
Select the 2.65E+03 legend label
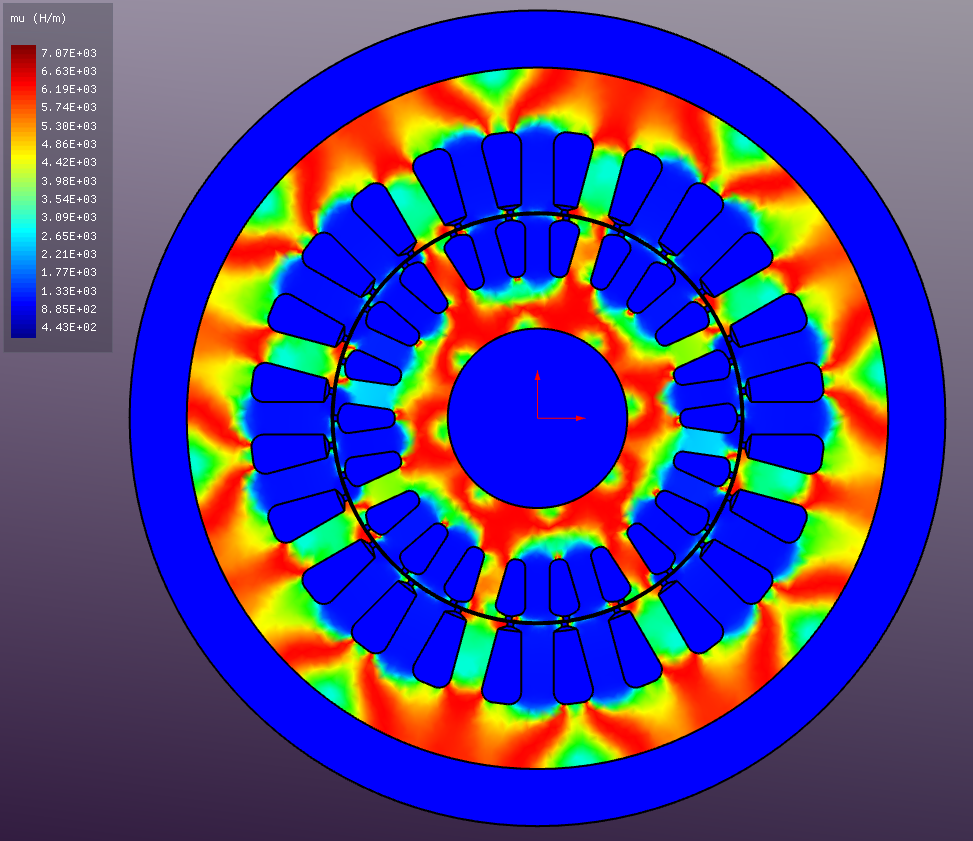pyautogui.click(x=69, y=236)
